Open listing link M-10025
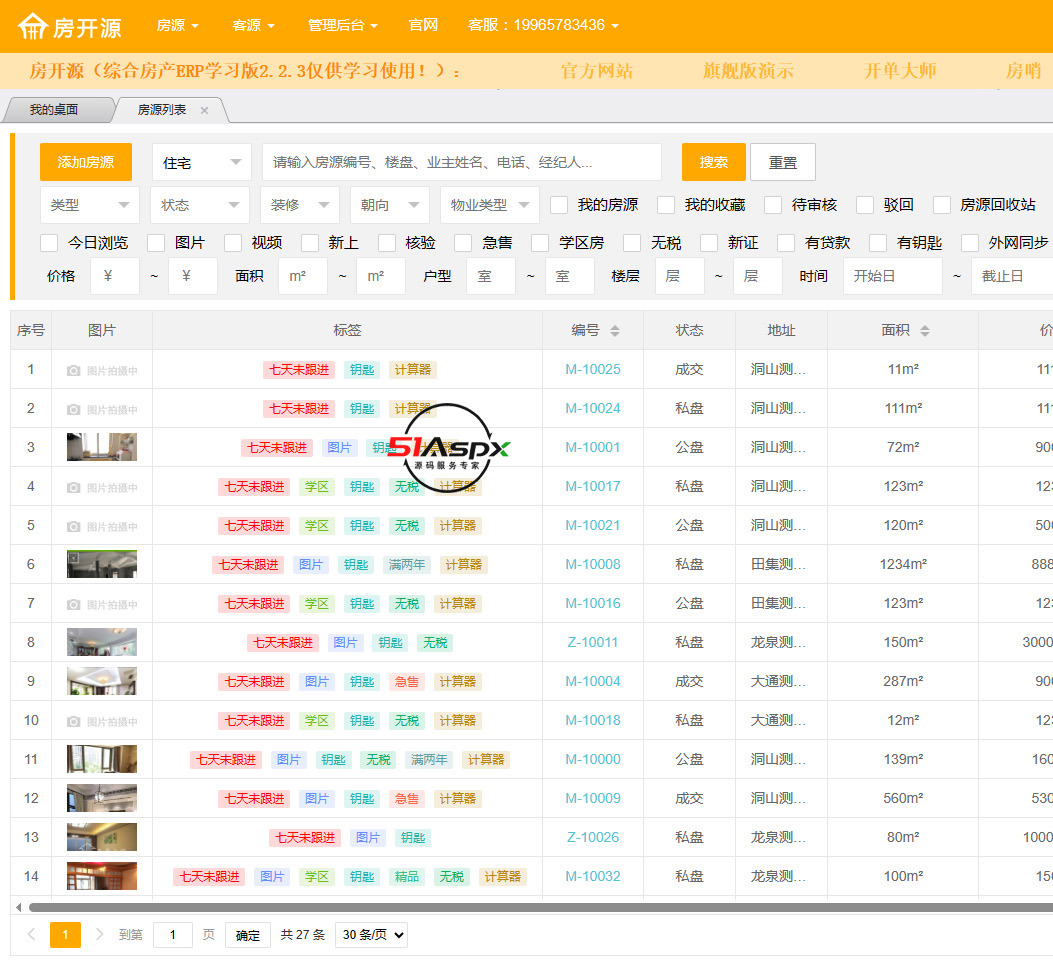Screen dimensions: 1053x969 [x=592, y=370]
